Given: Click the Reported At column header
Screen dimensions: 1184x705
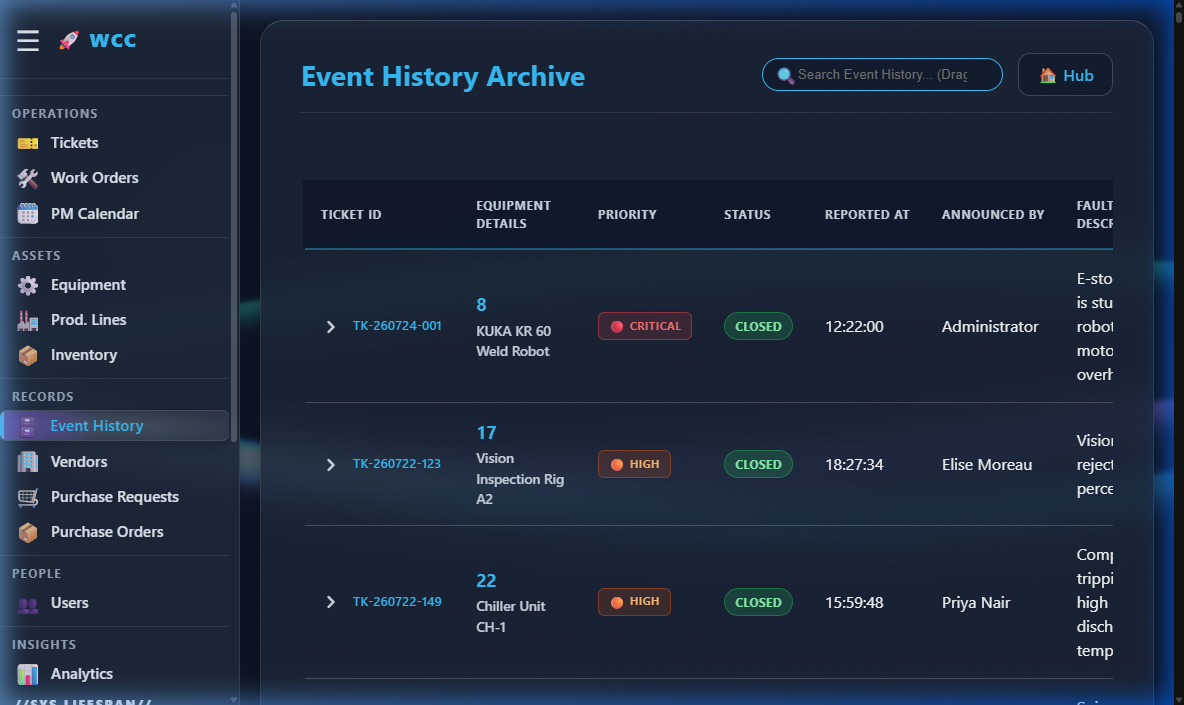Looking at the screenshot, I should 867,215.
